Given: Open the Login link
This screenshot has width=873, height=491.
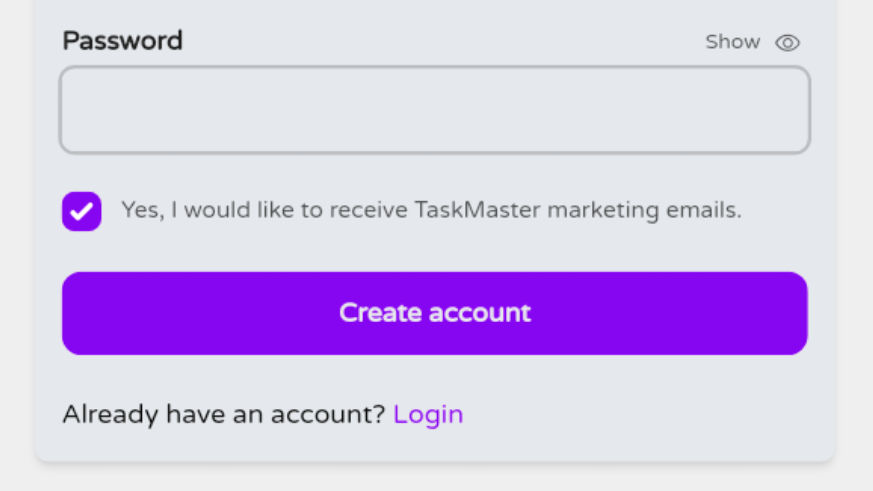Looking at the screenshot, I should coord(428,414).
